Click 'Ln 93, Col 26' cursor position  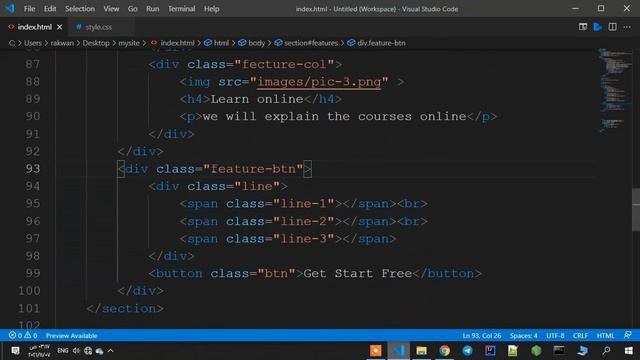482,336
